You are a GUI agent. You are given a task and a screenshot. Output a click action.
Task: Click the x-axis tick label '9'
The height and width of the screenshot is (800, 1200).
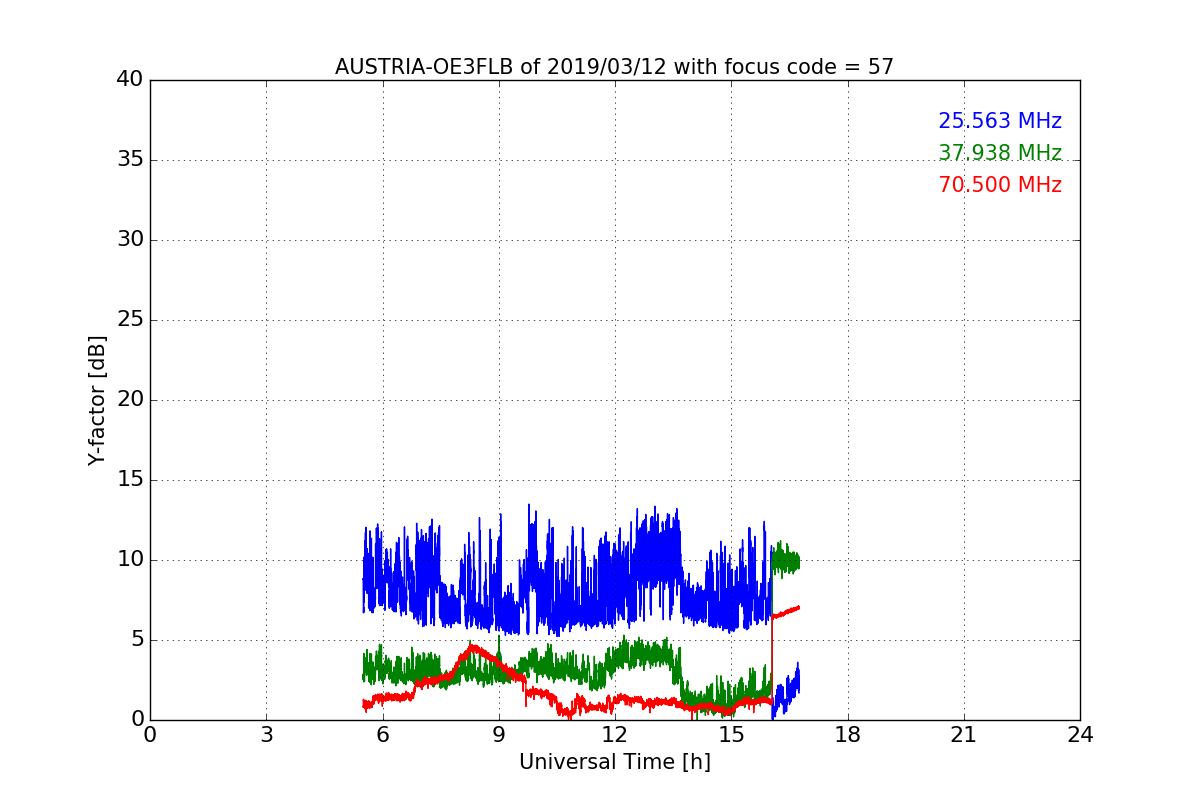499,735
